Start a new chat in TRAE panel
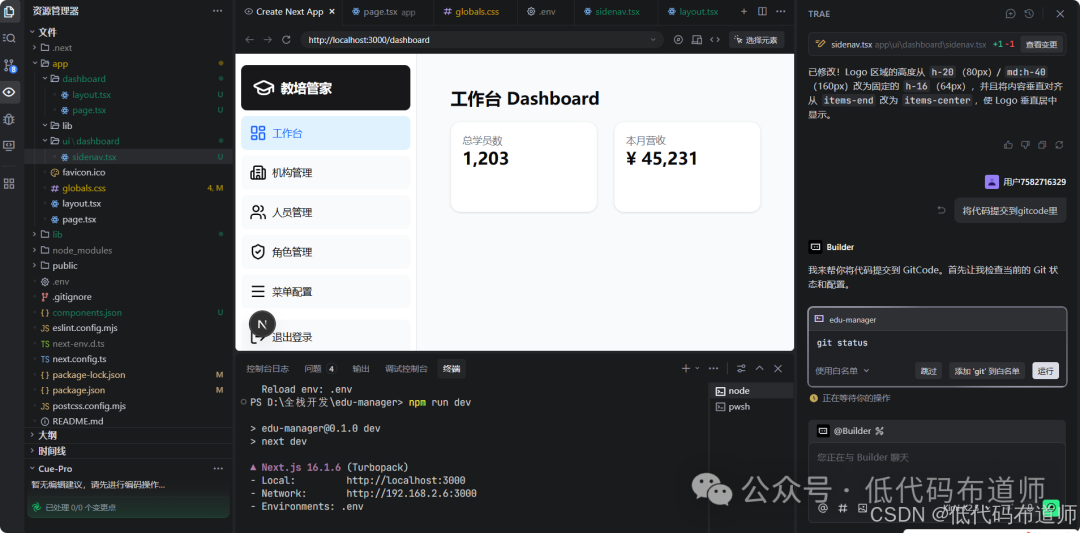Image resolution: width=1080 pixels, height=533 pixels. pos(1011,14)
